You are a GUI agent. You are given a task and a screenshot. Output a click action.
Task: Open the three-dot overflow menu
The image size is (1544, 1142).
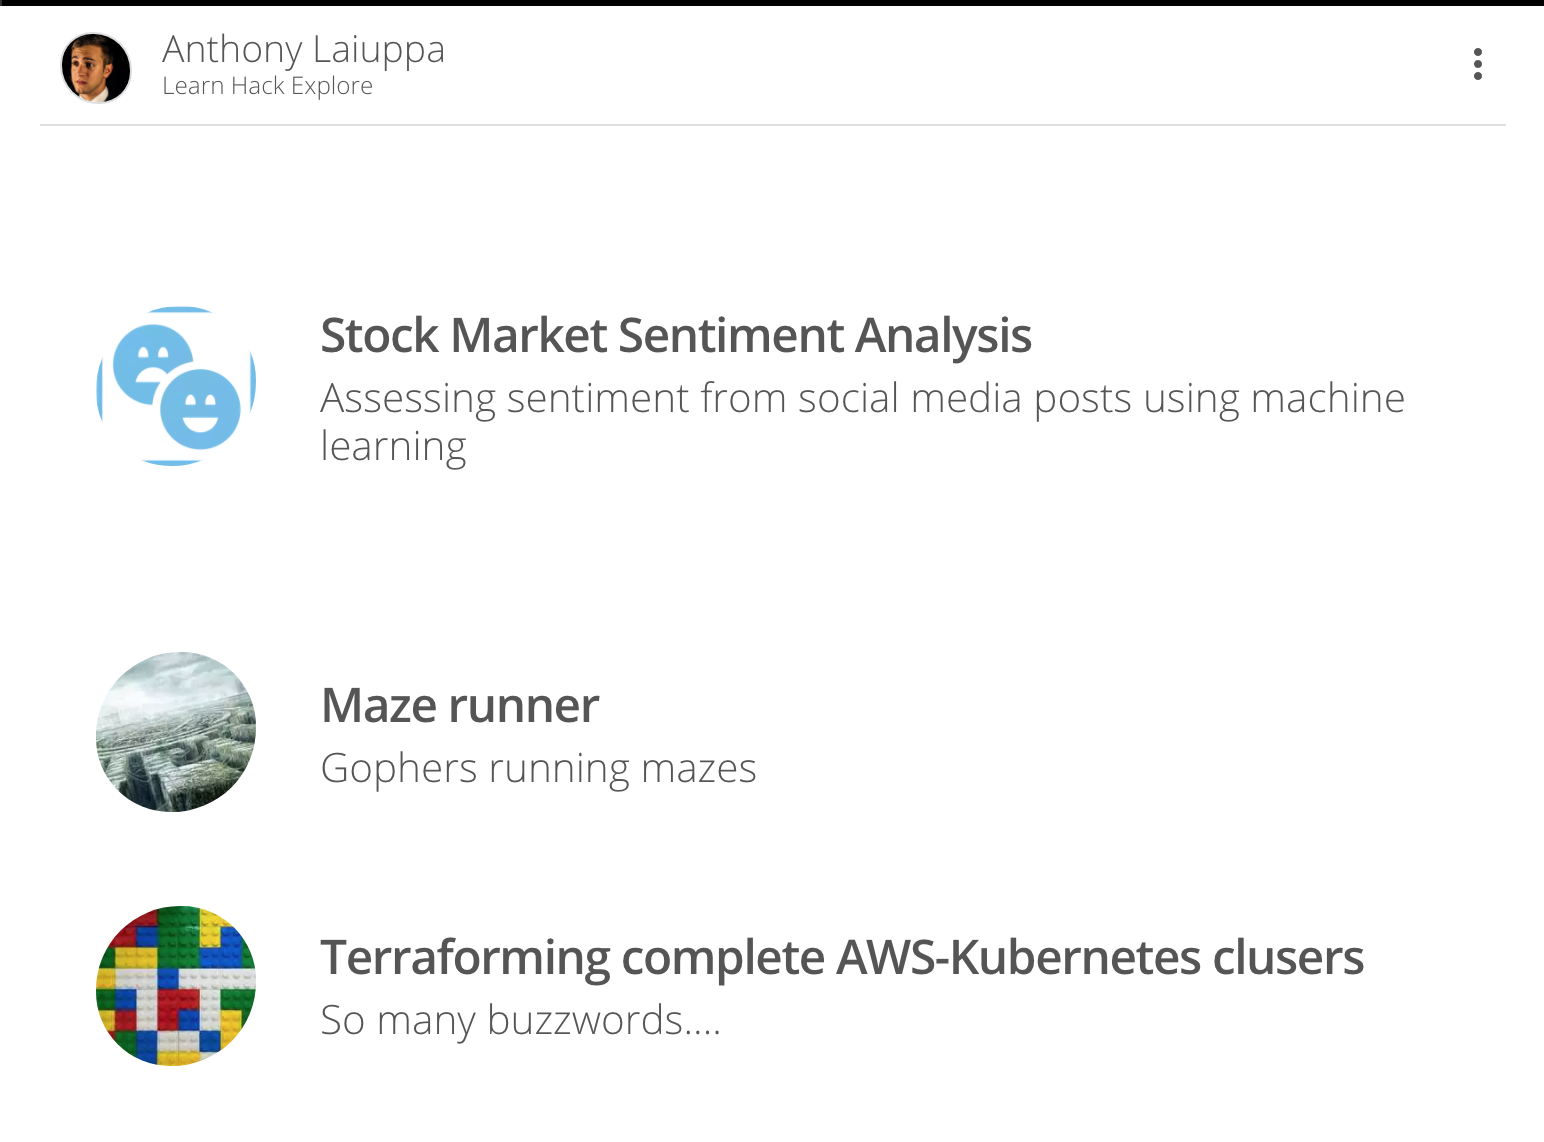1477,64
